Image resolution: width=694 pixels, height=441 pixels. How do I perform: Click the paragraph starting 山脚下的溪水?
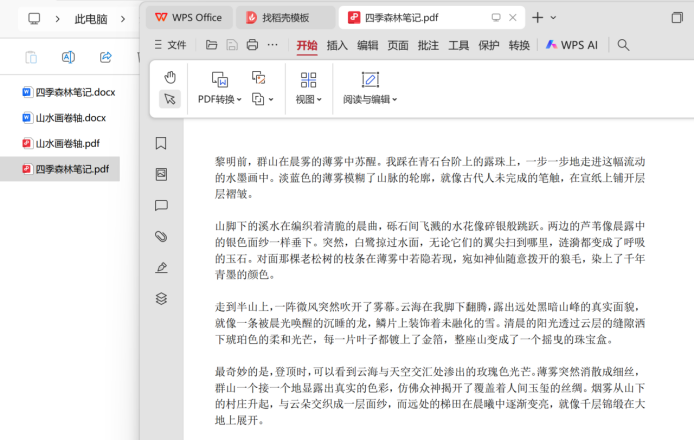coord(430,250)
